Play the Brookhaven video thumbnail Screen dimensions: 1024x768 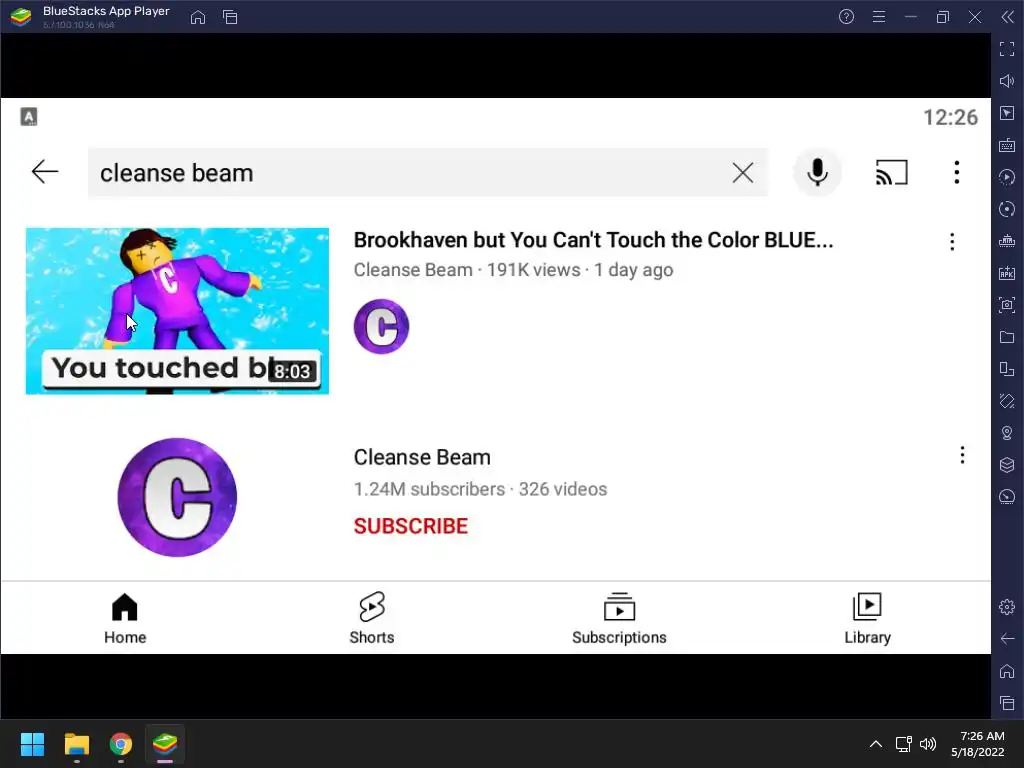177,311
